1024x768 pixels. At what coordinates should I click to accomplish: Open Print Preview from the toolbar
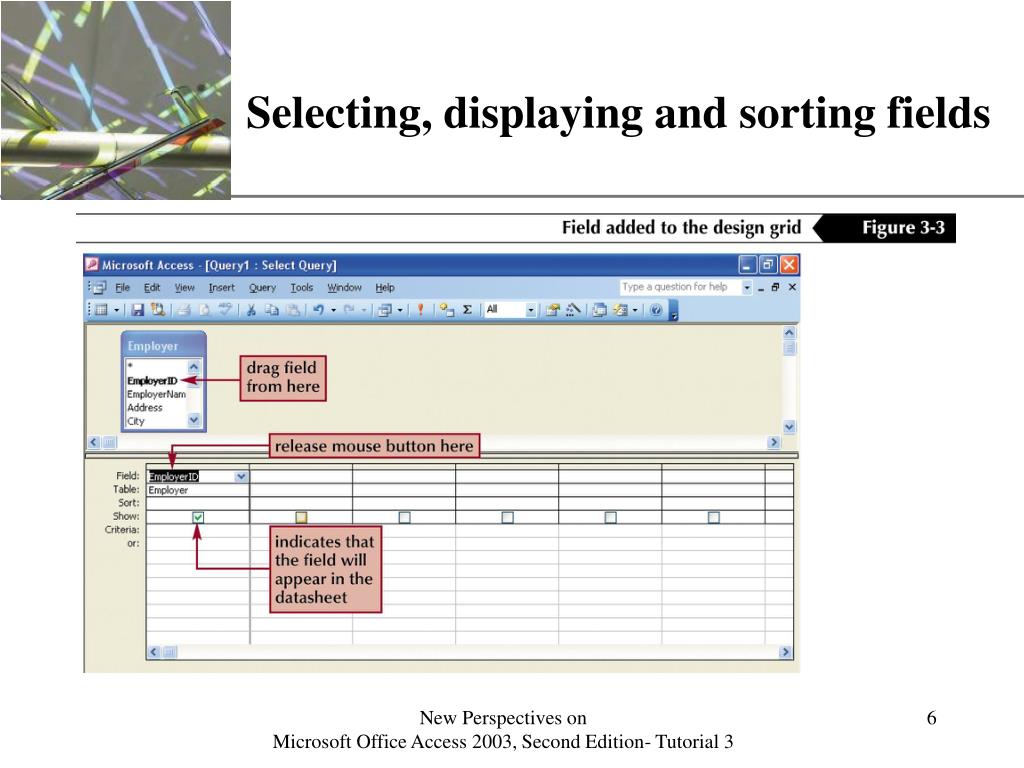pos(204,310)
